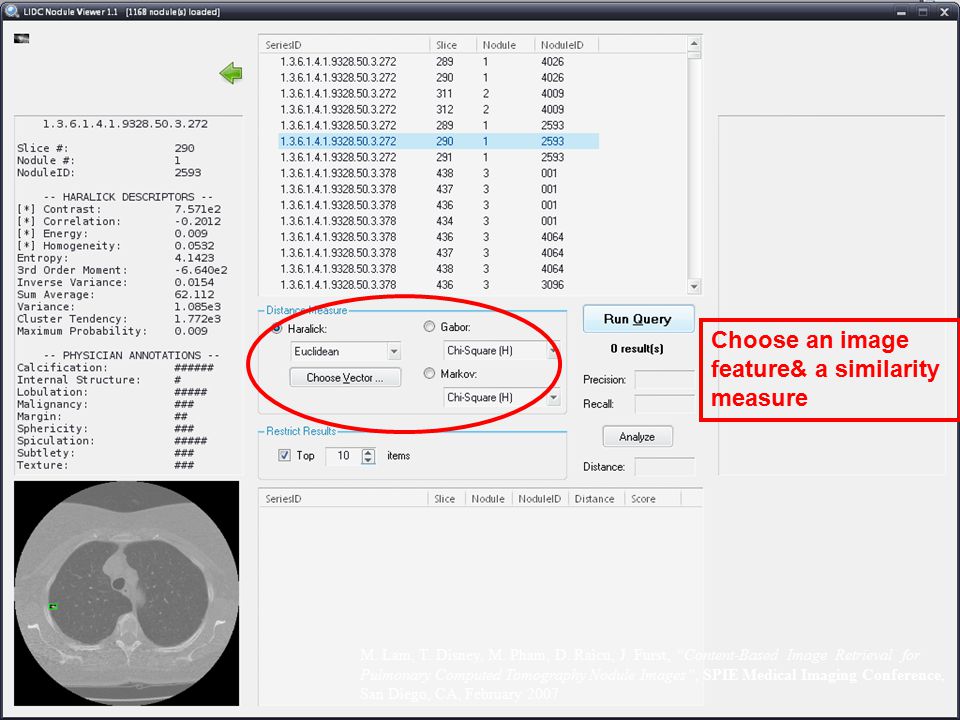Image resolution: width=960 pixels, height=720 pixels.
Task: Select the Haralick radio button
Action: click(277, 329)
